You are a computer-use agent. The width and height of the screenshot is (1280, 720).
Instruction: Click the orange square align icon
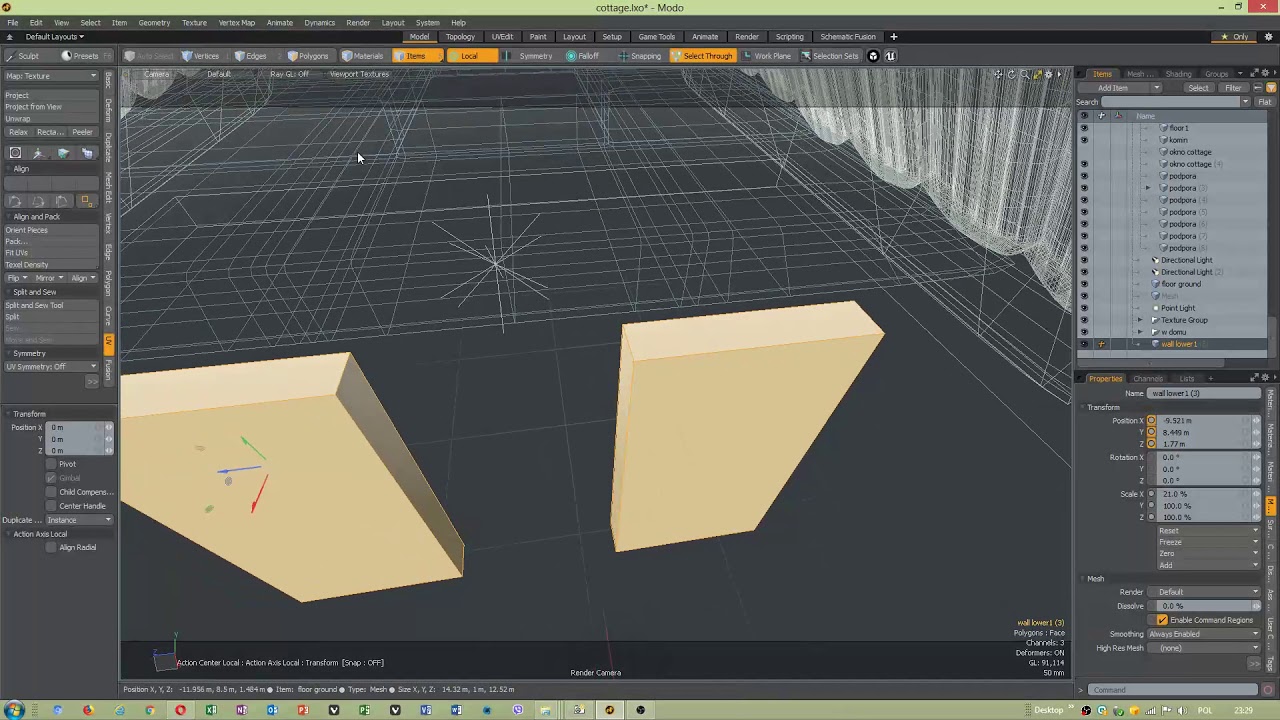coord(87,201)
